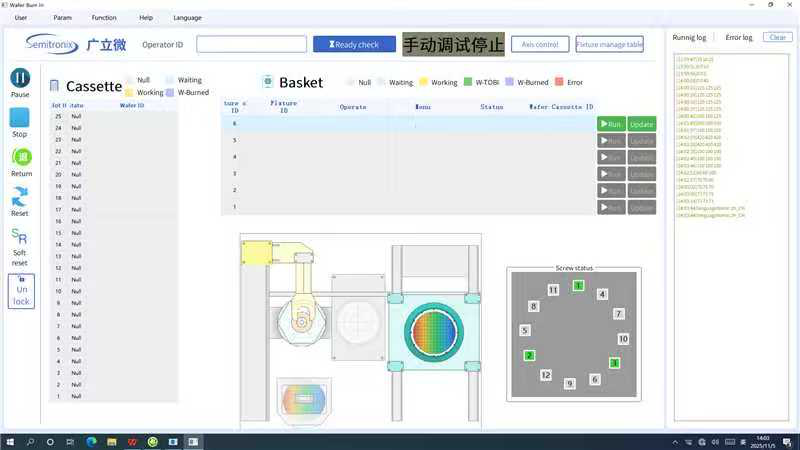The width and height of the screenshot is (800, 450).
Task: Toggle screw number 2 in Screw status
Action: click(530, 355)
